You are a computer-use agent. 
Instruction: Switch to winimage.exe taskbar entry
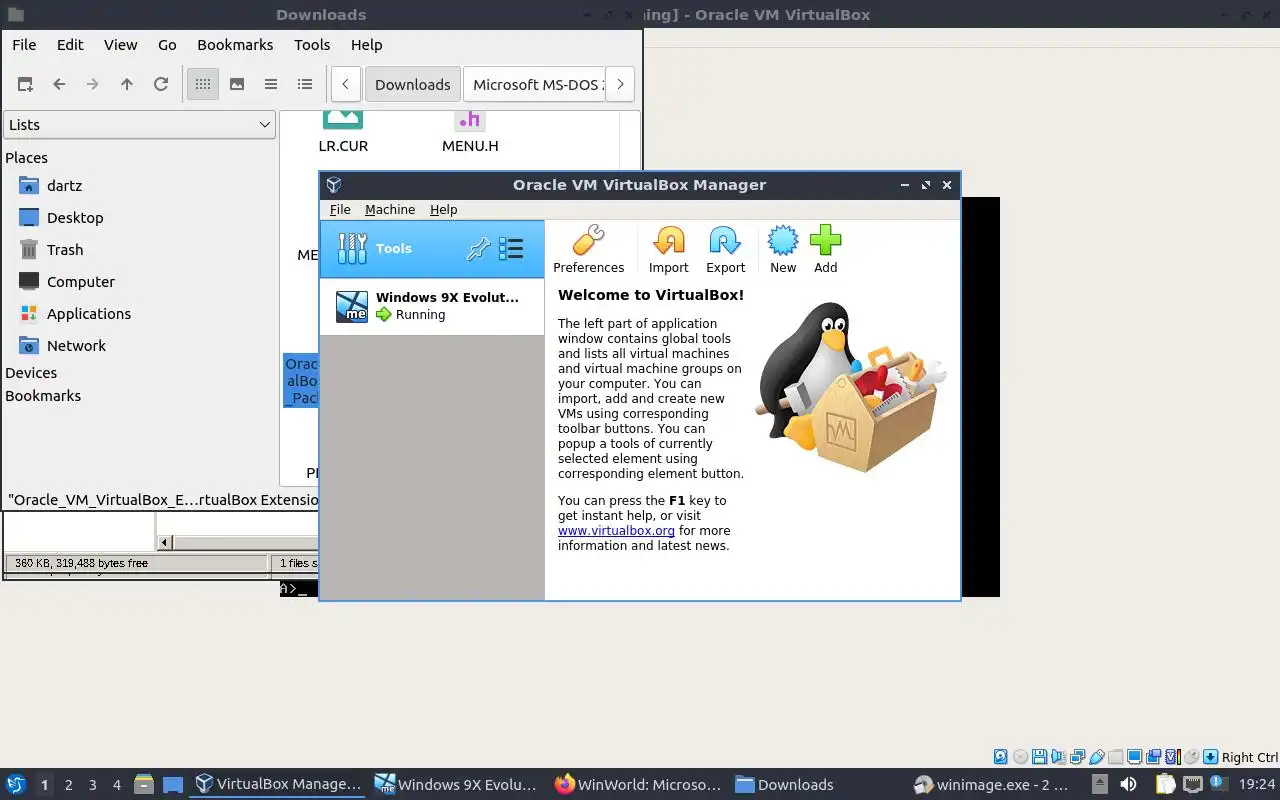tap(992, 785)
